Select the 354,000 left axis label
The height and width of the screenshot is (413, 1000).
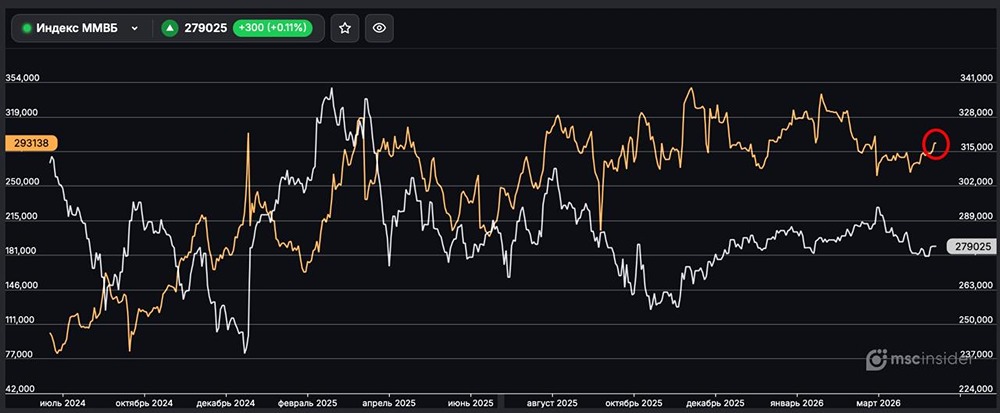(22, 78)
